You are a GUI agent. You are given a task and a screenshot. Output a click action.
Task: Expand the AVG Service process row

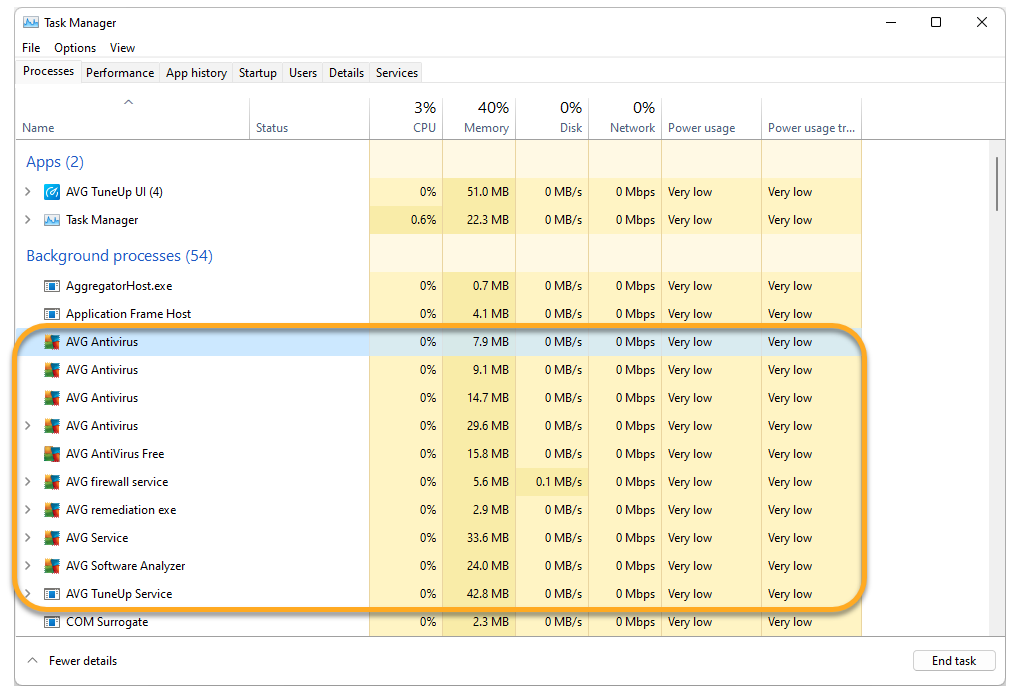pos(28,538)
